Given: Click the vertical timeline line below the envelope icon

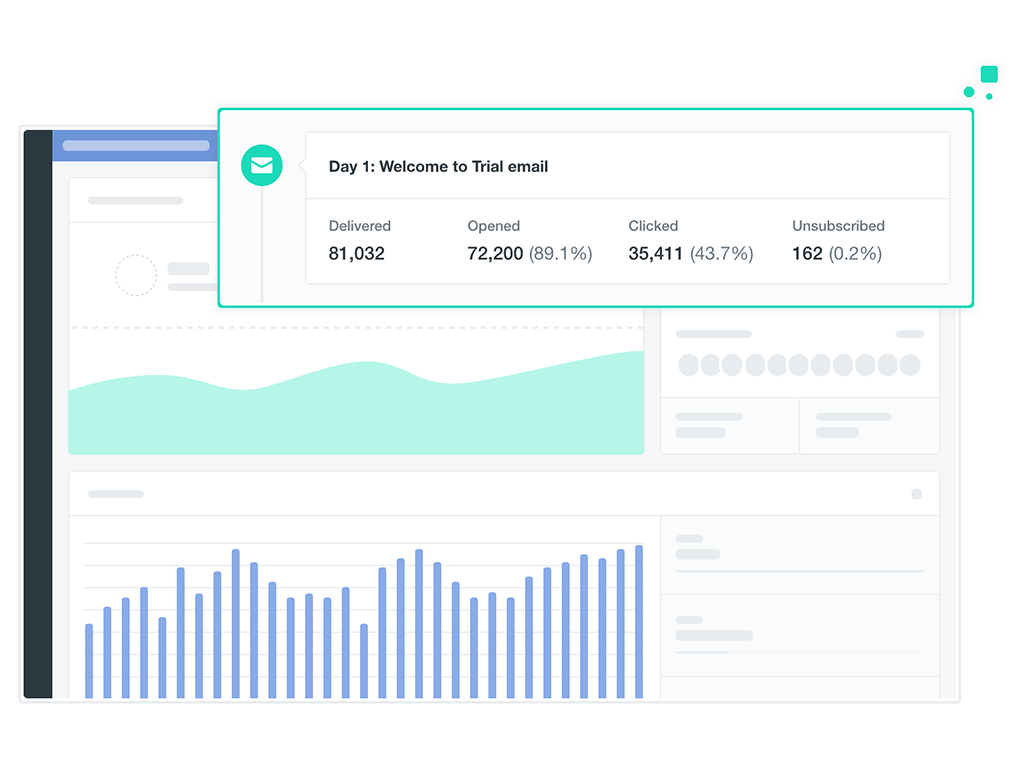Looking at the screenshot, I should [x=262, y=244].
